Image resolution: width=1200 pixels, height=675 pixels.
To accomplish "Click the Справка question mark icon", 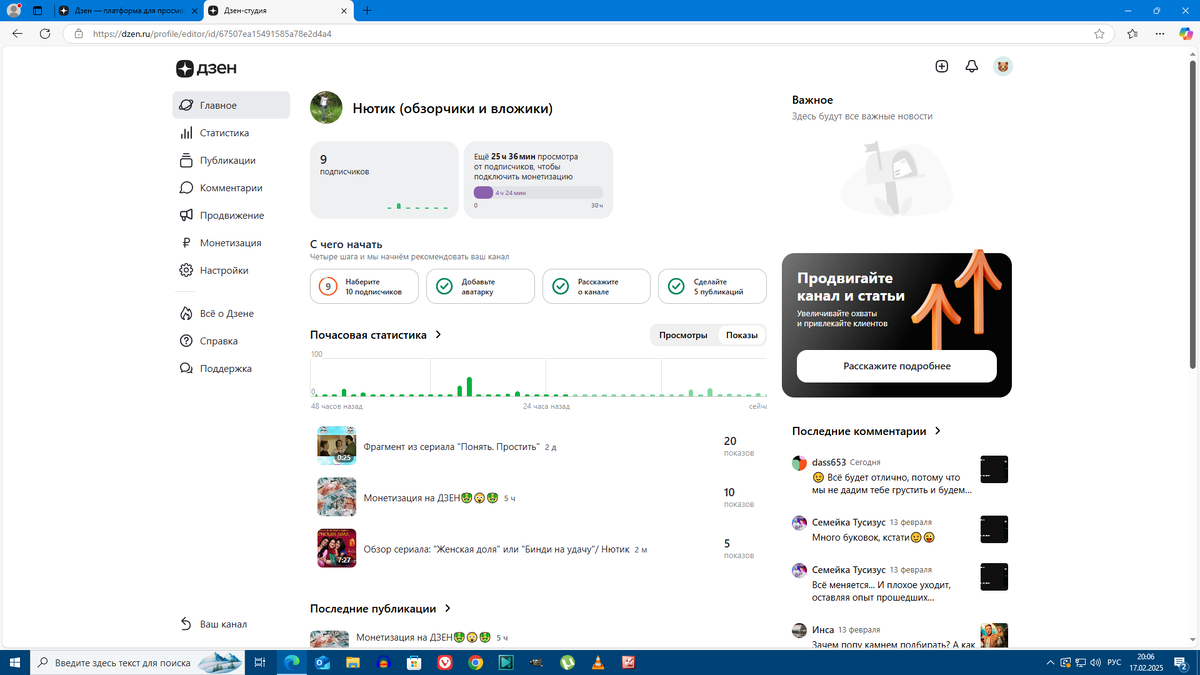I will click(186, 341).
